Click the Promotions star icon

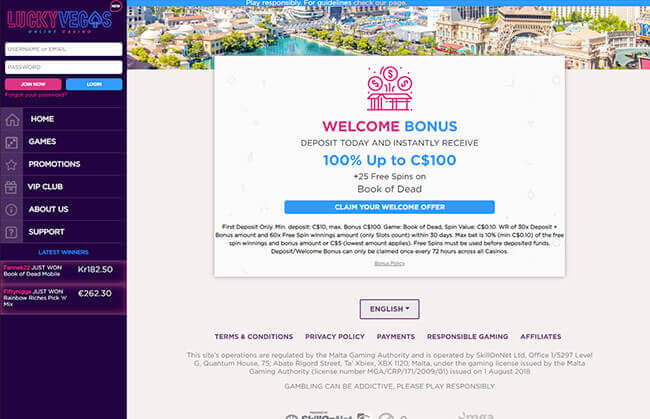[11, 165]
